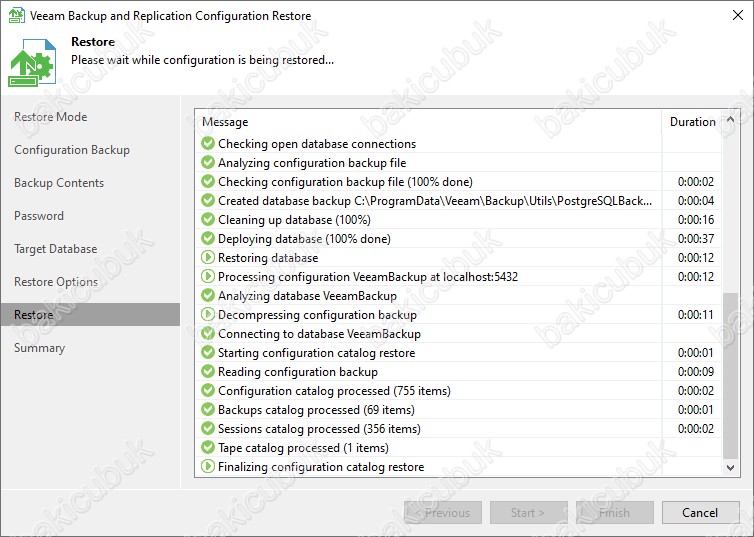Click status icon for Checking configuration backup file
The width and height of the screenshot is (754, 537).
[208, 181]
